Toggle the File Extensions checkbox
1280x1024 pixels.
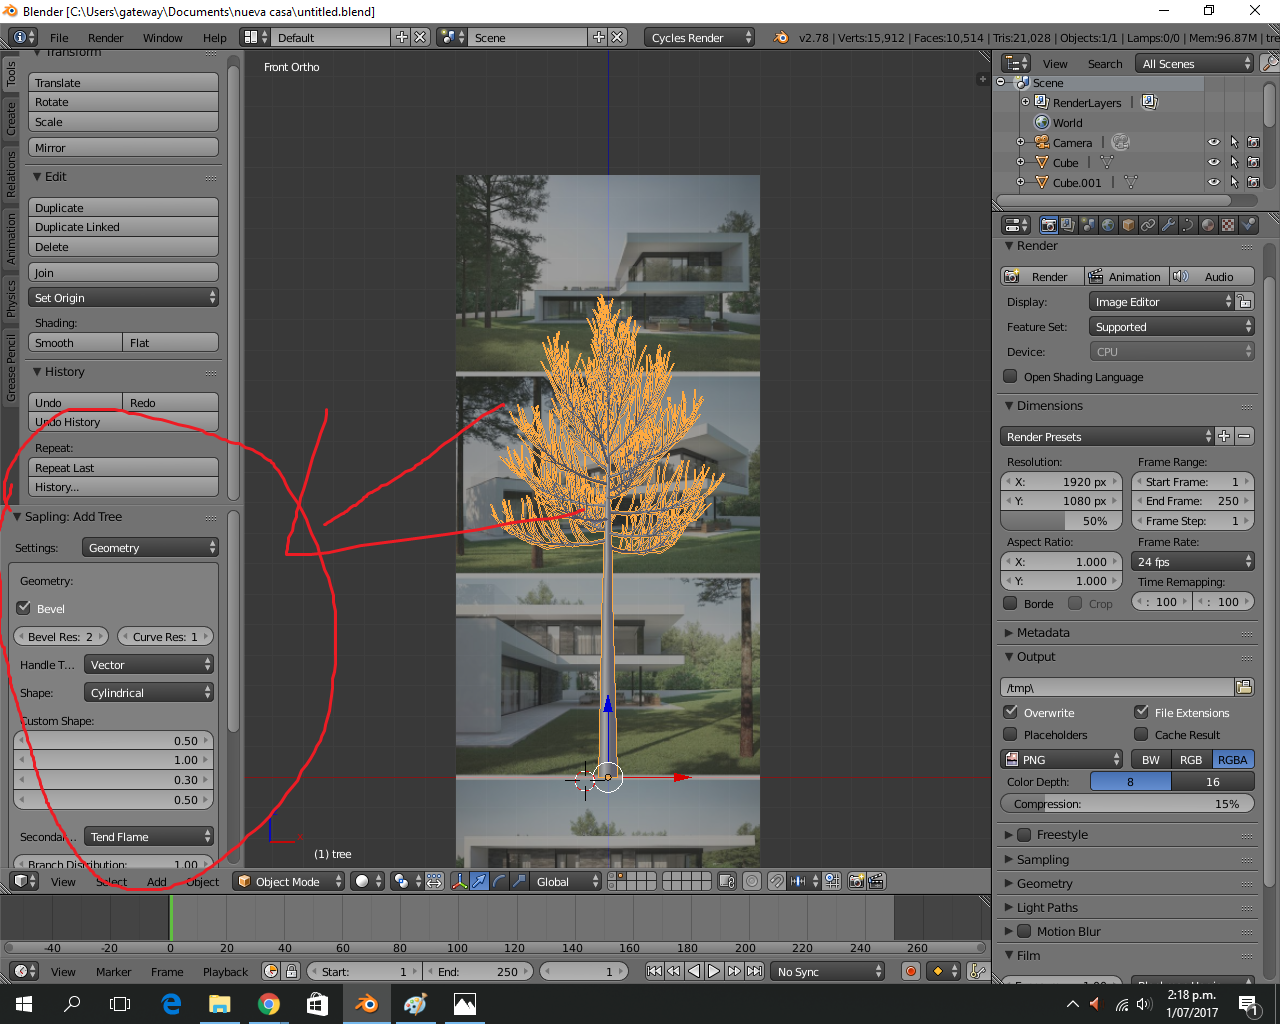[1141, 712]
